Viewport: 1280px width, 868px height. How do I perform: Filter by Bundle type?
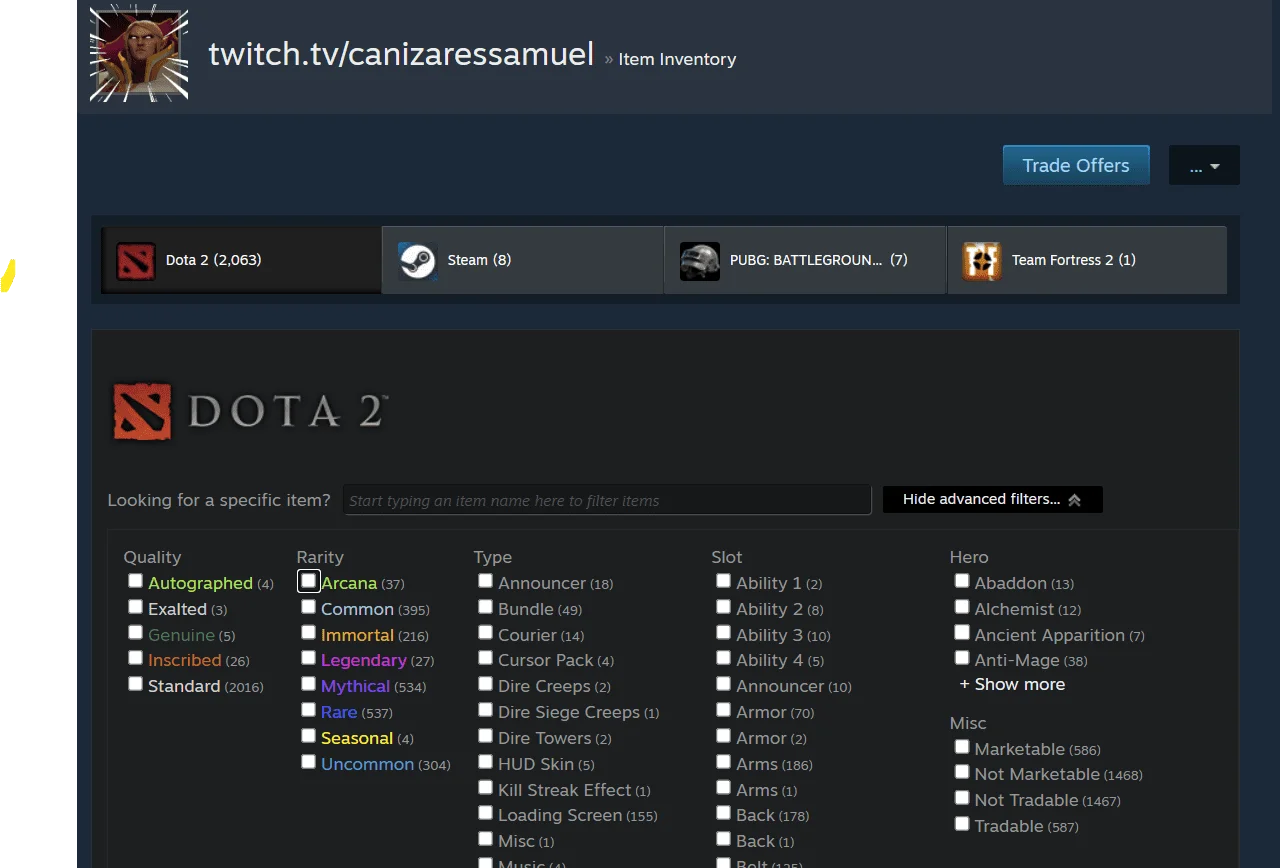[485, 607]
